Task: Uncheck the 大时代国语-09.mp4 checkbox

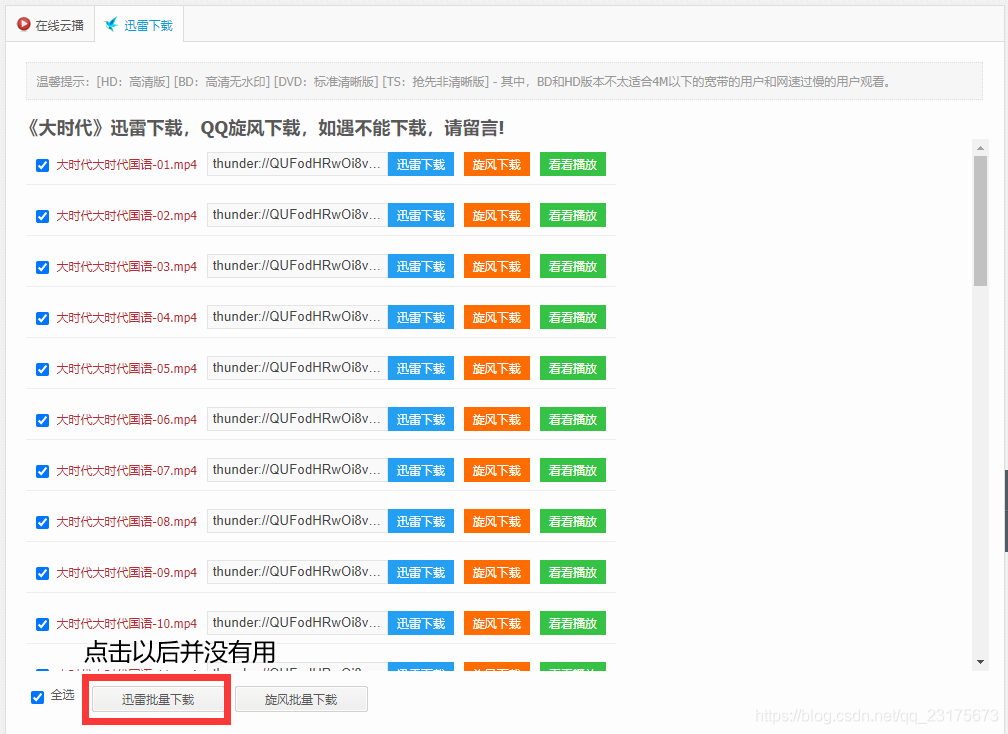Action: coord(42,573)
